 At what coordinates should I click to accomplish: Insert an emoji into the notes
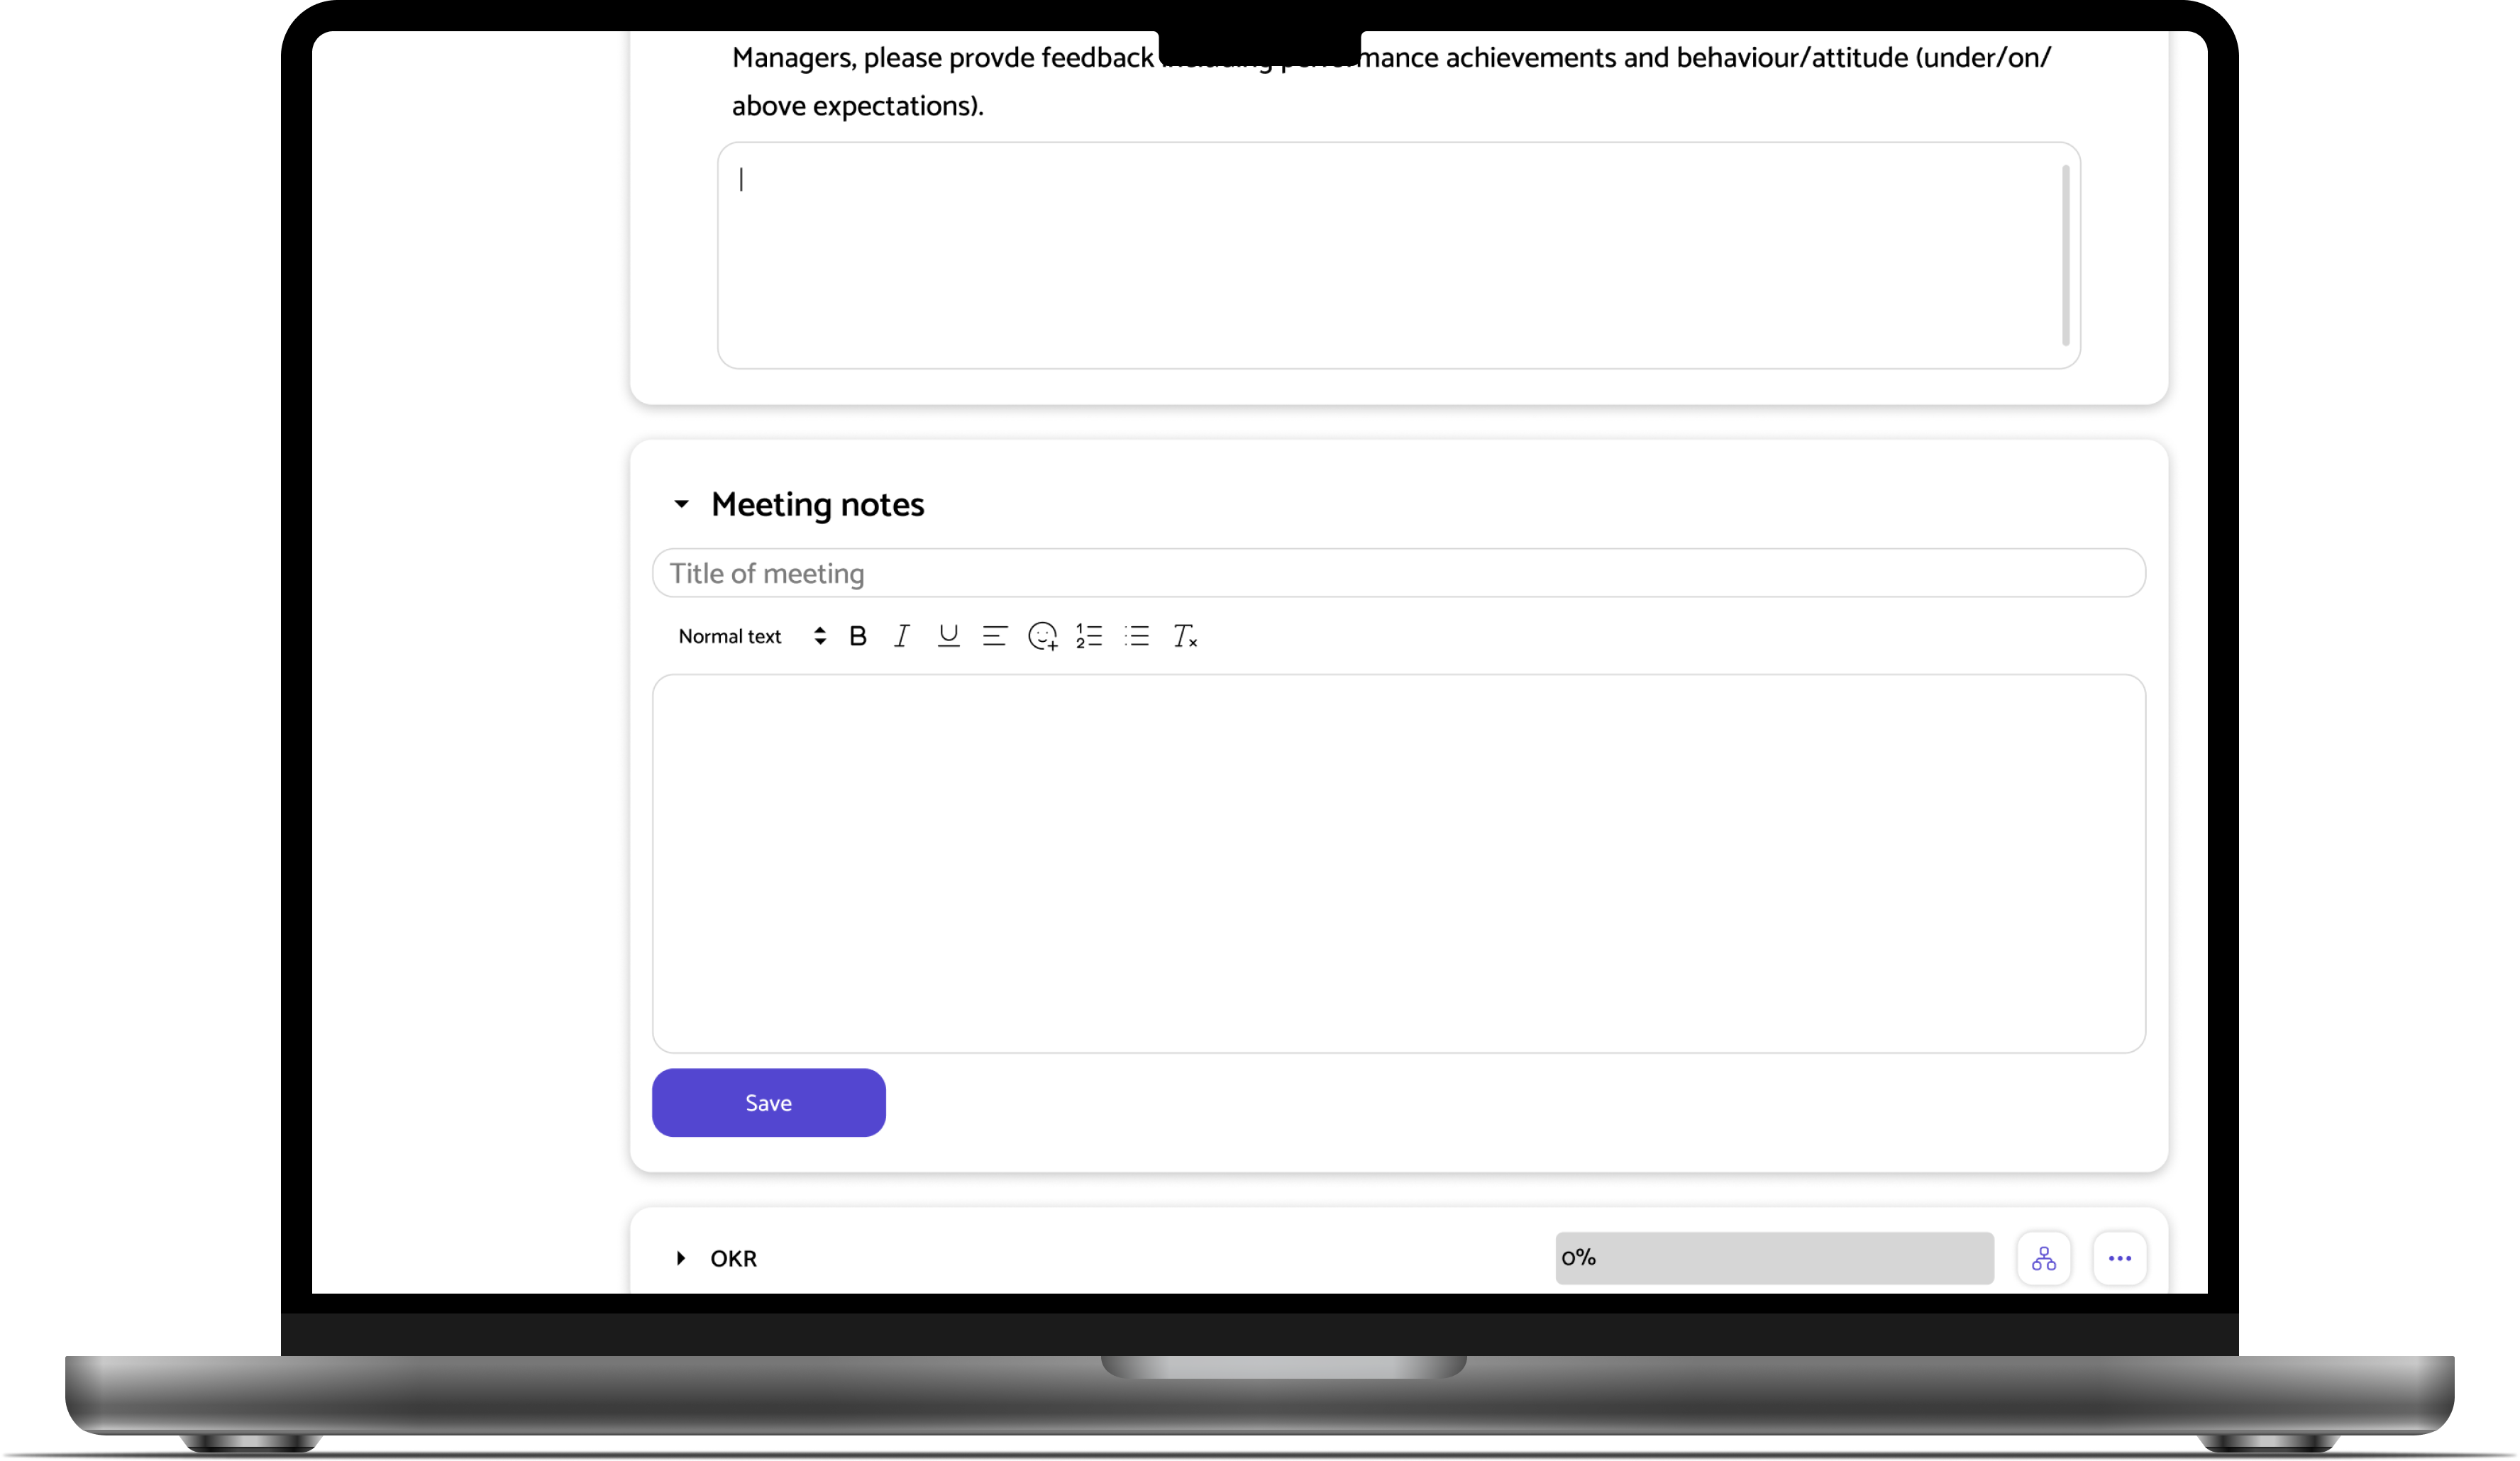(1042, 636)
